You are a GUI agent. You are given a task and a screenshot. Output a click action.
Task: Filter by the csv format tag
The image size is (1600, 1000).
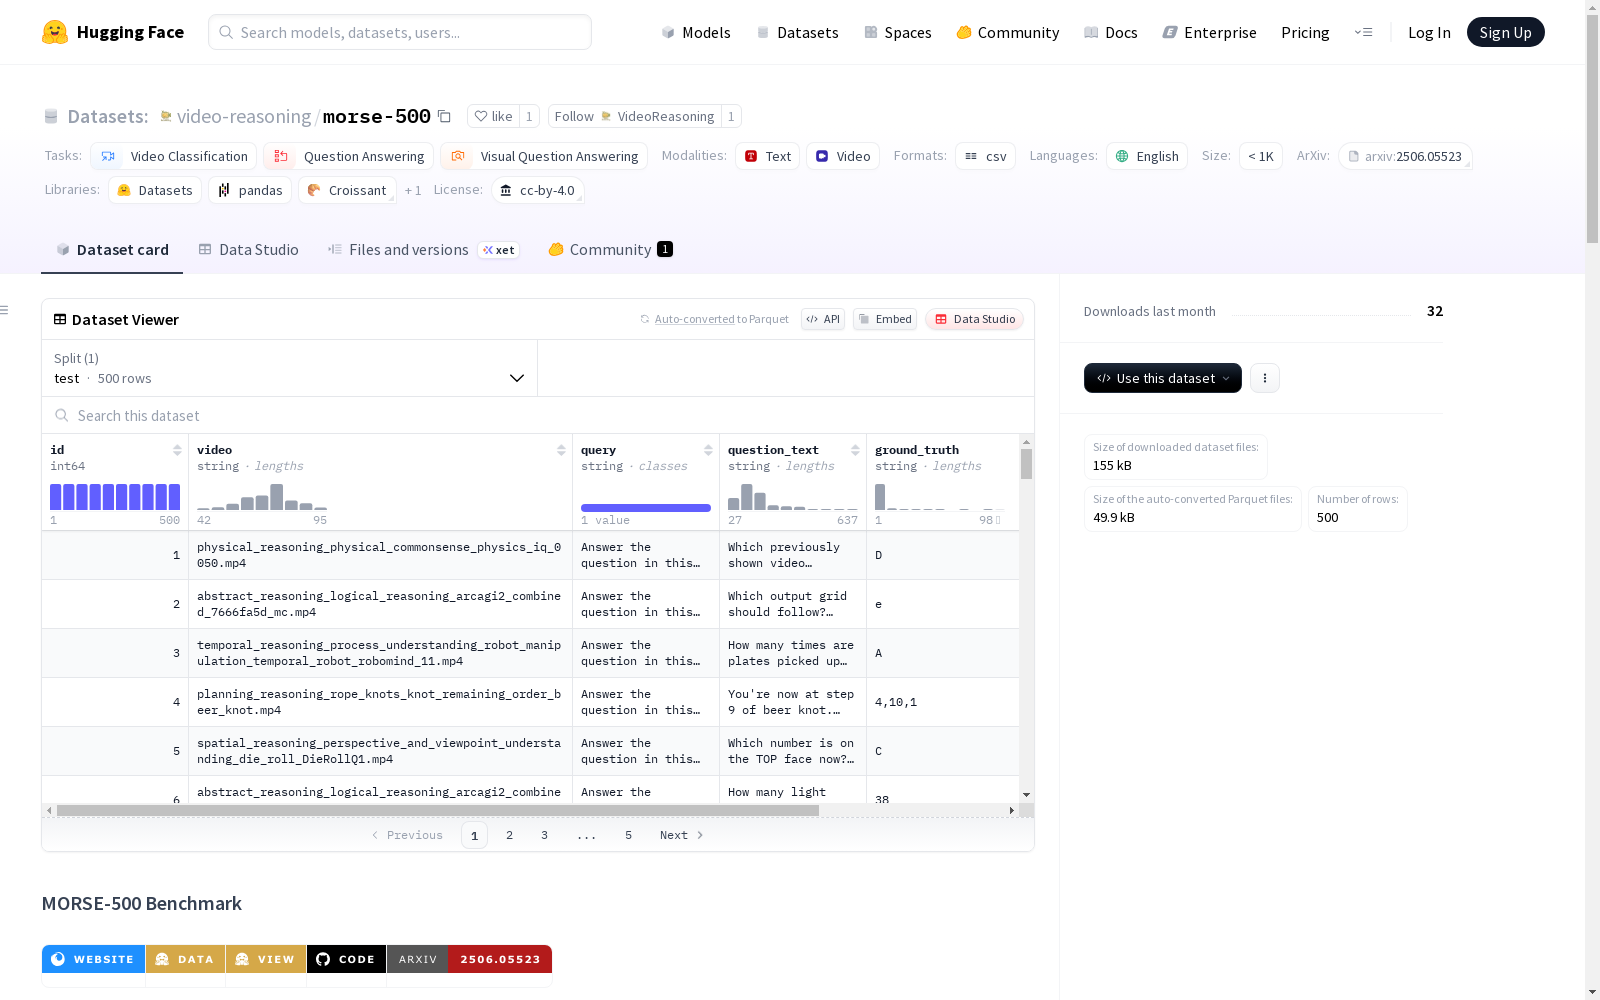tap(985, 156)
